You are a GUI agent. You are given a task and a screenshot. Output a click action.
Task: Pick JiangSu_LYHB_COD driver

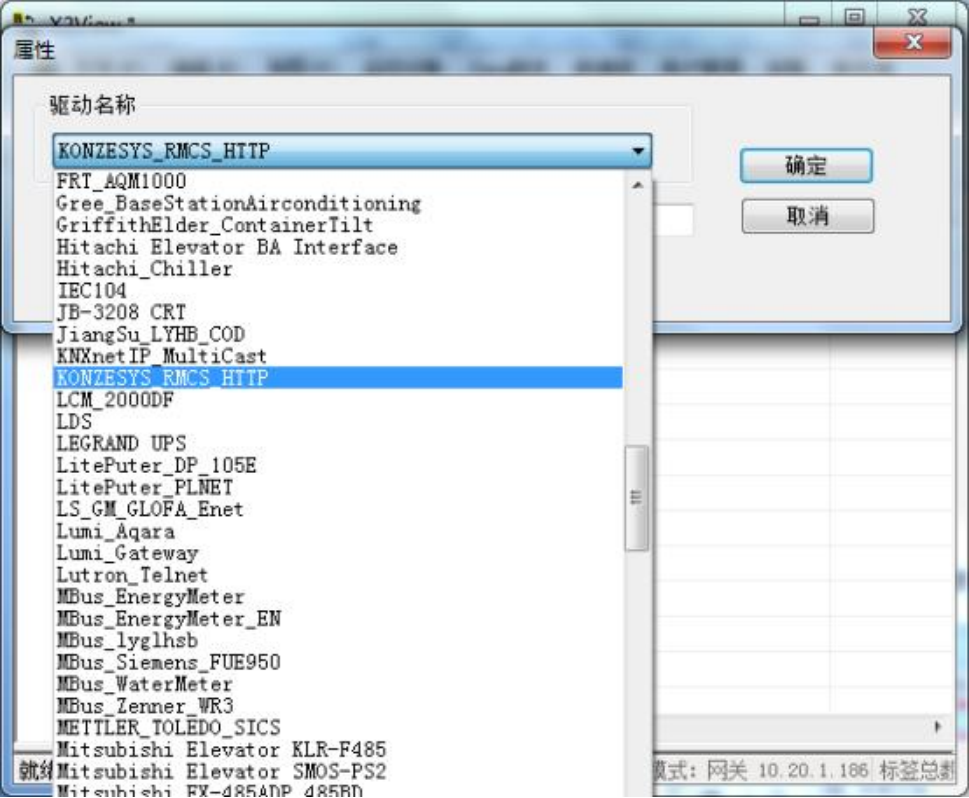(337, 334)
